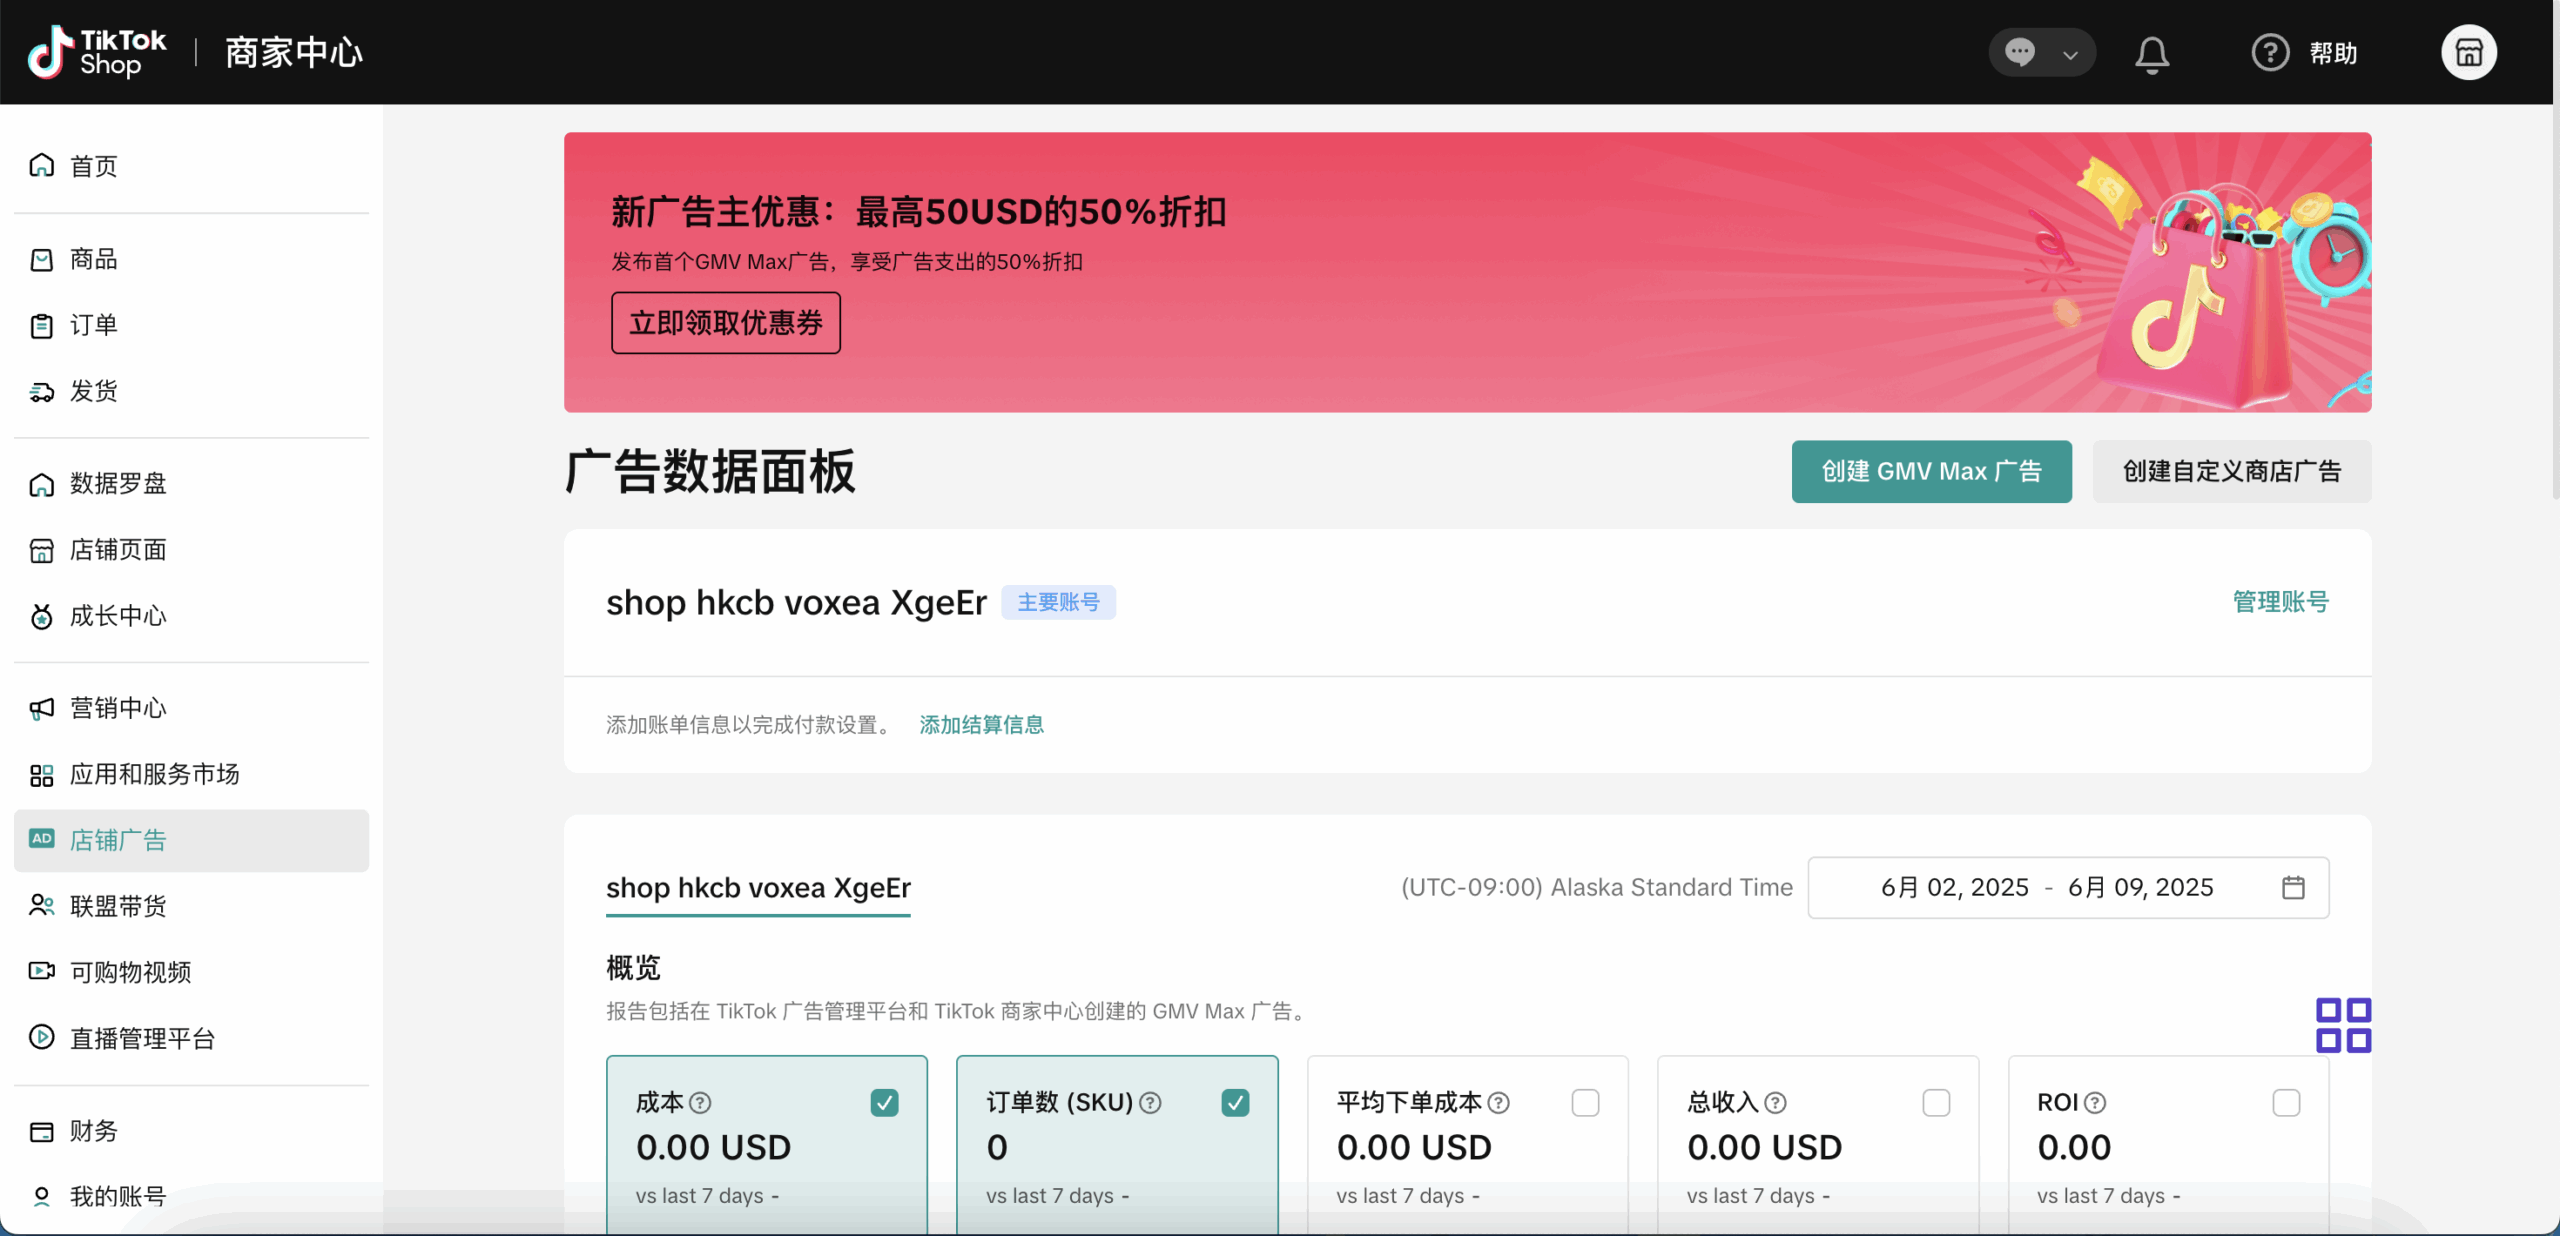This screenshot has height=1236, width=2560.
Task: Click the notification bell icon
Action: (2151, 54)
